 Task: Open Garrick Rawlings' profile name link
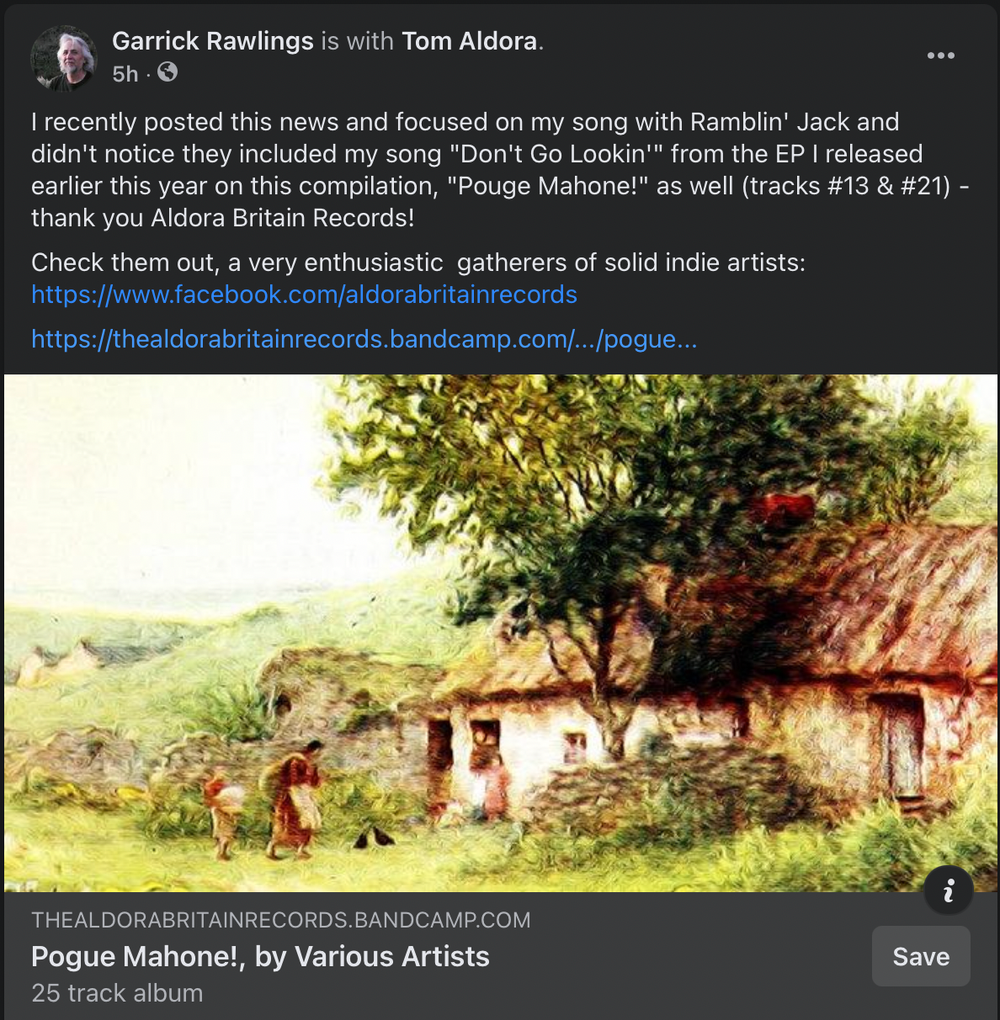(213, 41)
